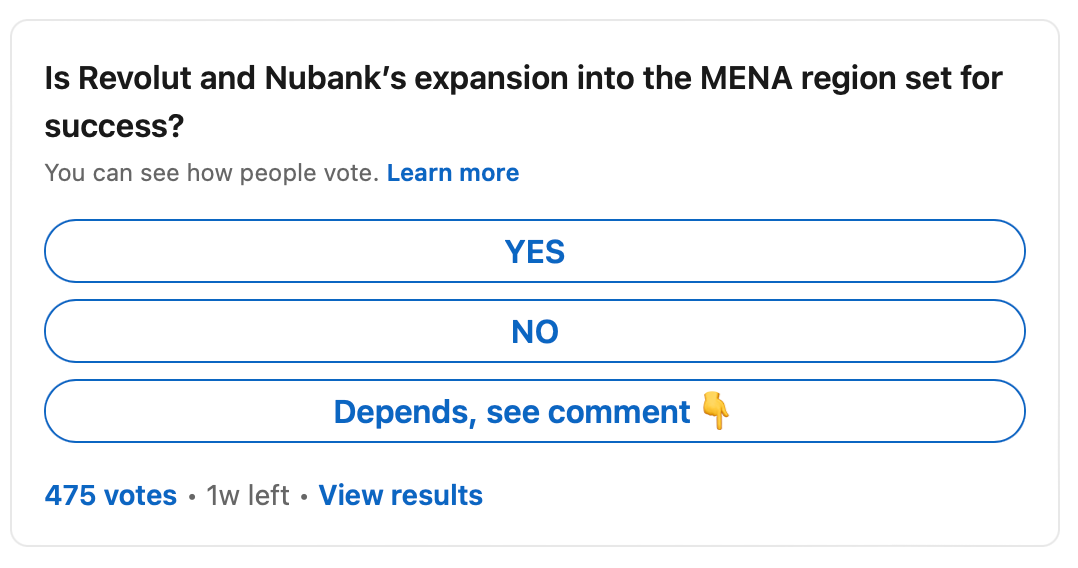Image resolution: width=1078 pixels, height=568 pixels.
Task: Click the word "MENA" in the headline
Action: (746, 78)
